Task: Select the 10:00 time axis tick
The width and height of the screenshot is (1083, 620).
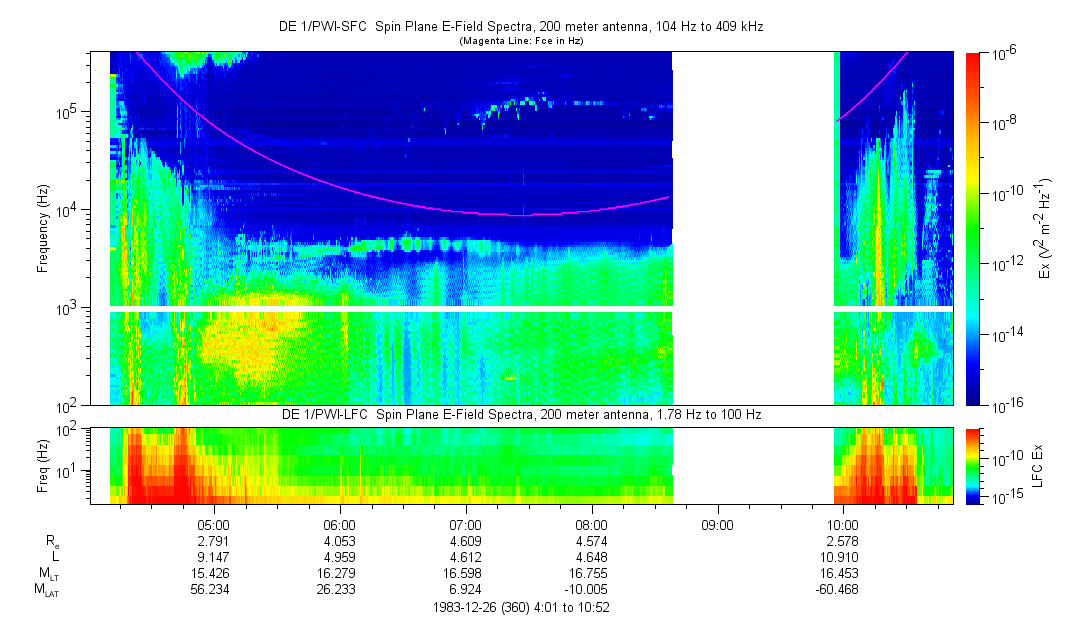Action: point(843,524)
